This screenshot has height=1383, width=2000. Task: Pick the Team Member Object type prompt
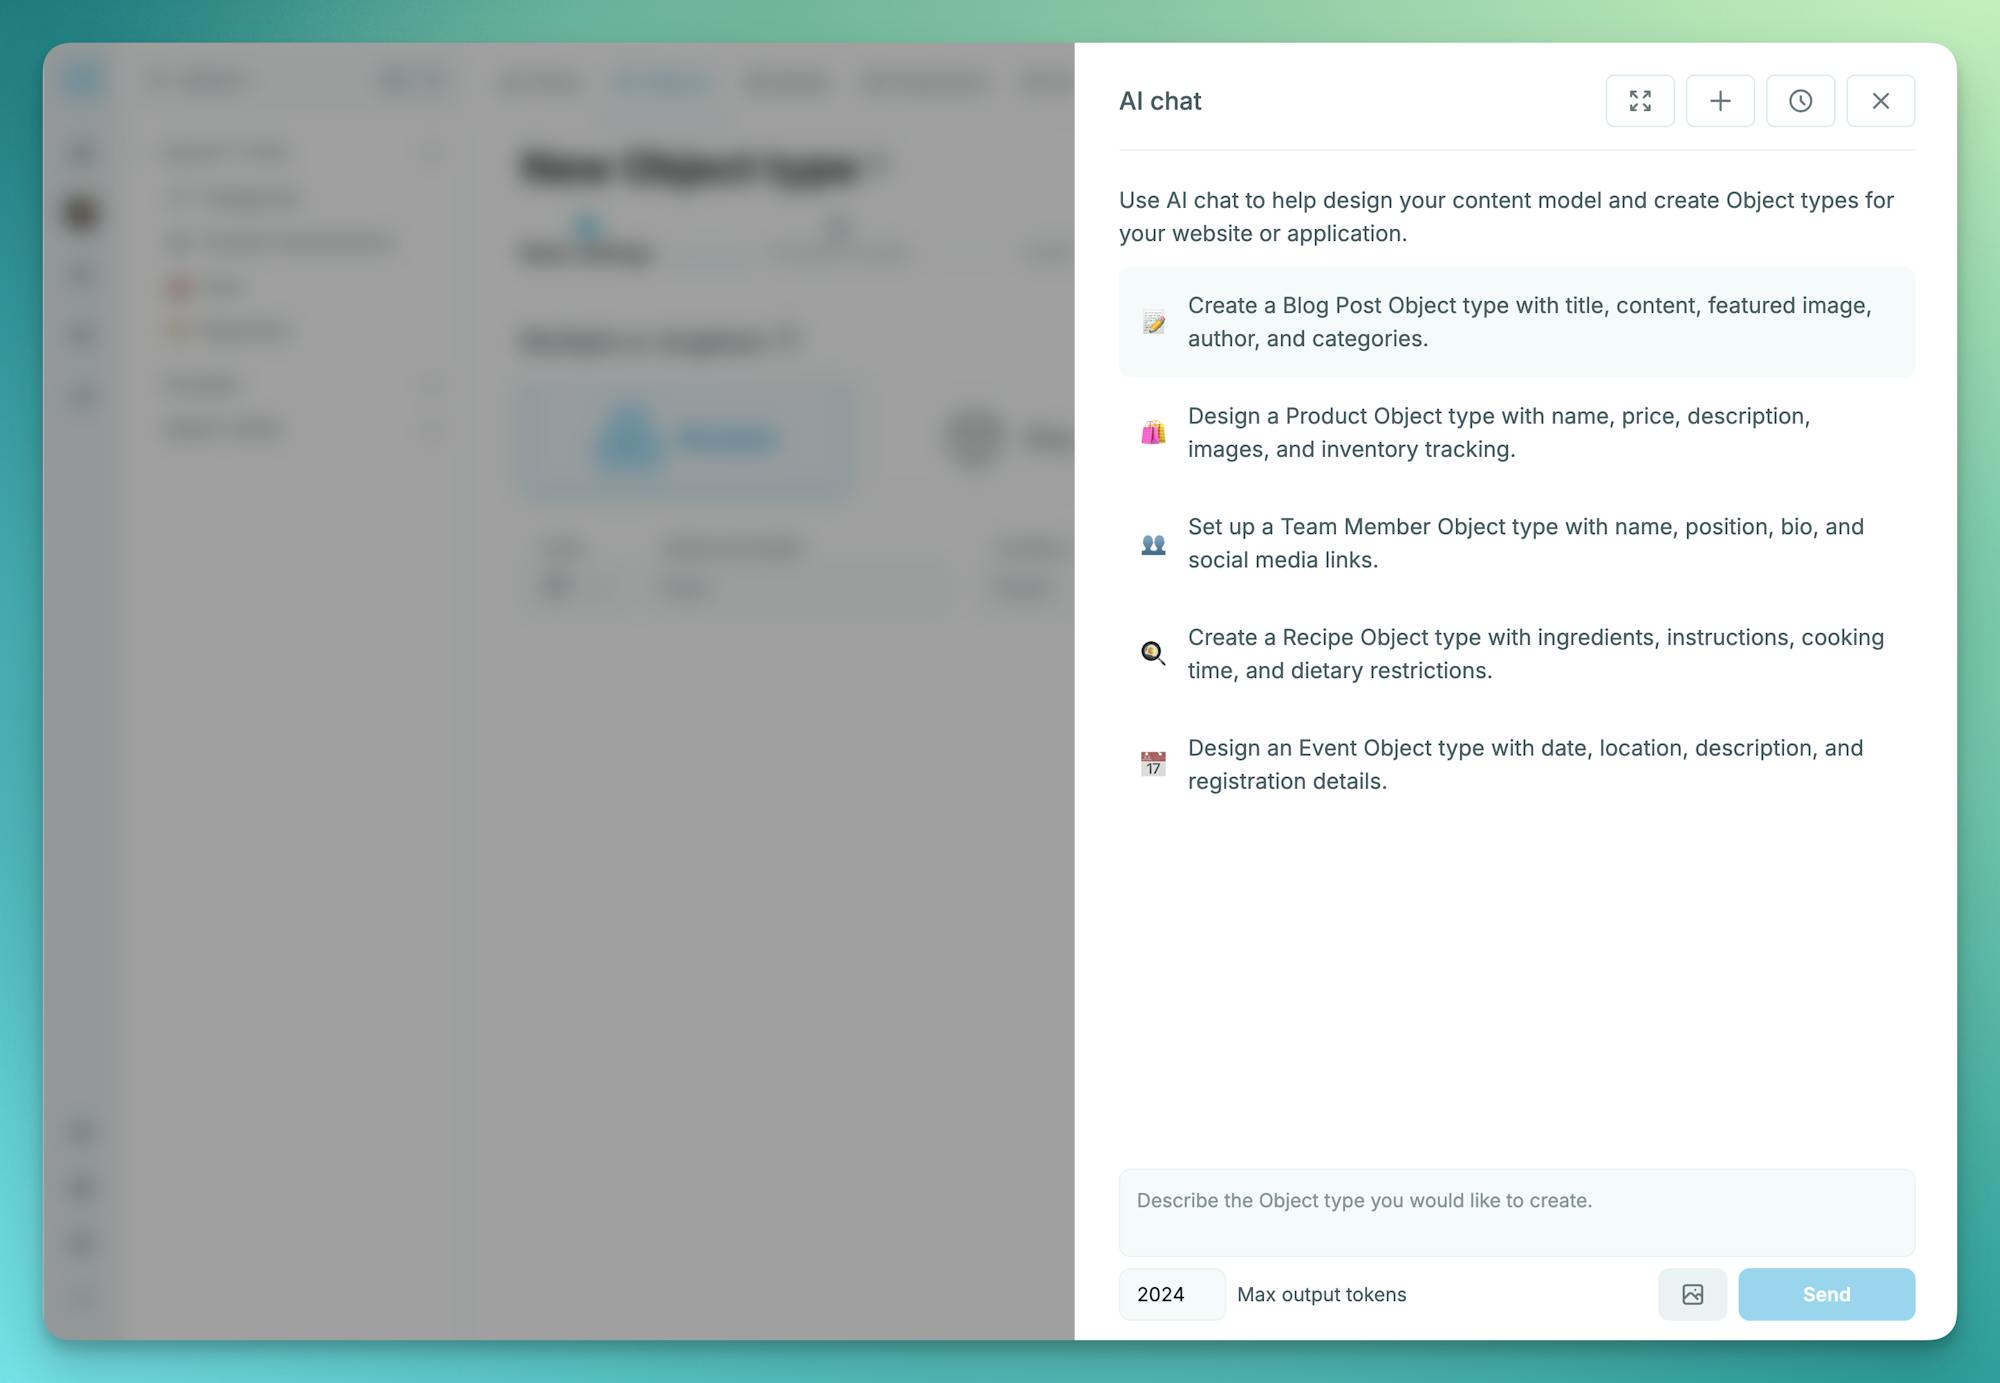pyautogui.click(x=1525, y=543)
